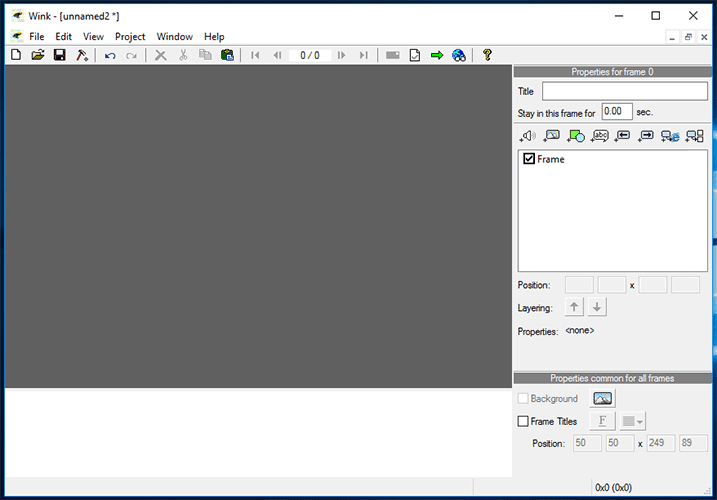Image resolution: width=717 pixels, height=500 pixels.
Task: Click the frame title Font button
Action: pos(602,422)
